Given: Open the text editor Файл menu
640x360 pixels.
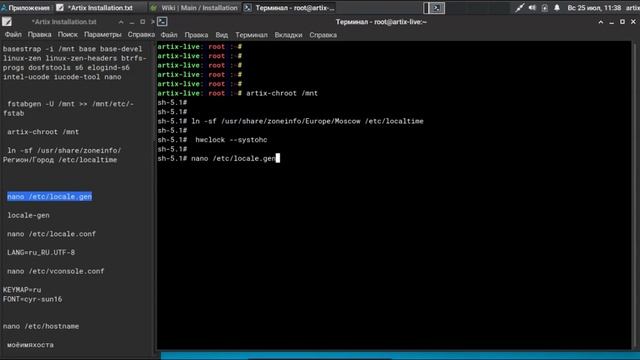Looking at the screenshot, I should pyautogui.click(x=13, y=35).
